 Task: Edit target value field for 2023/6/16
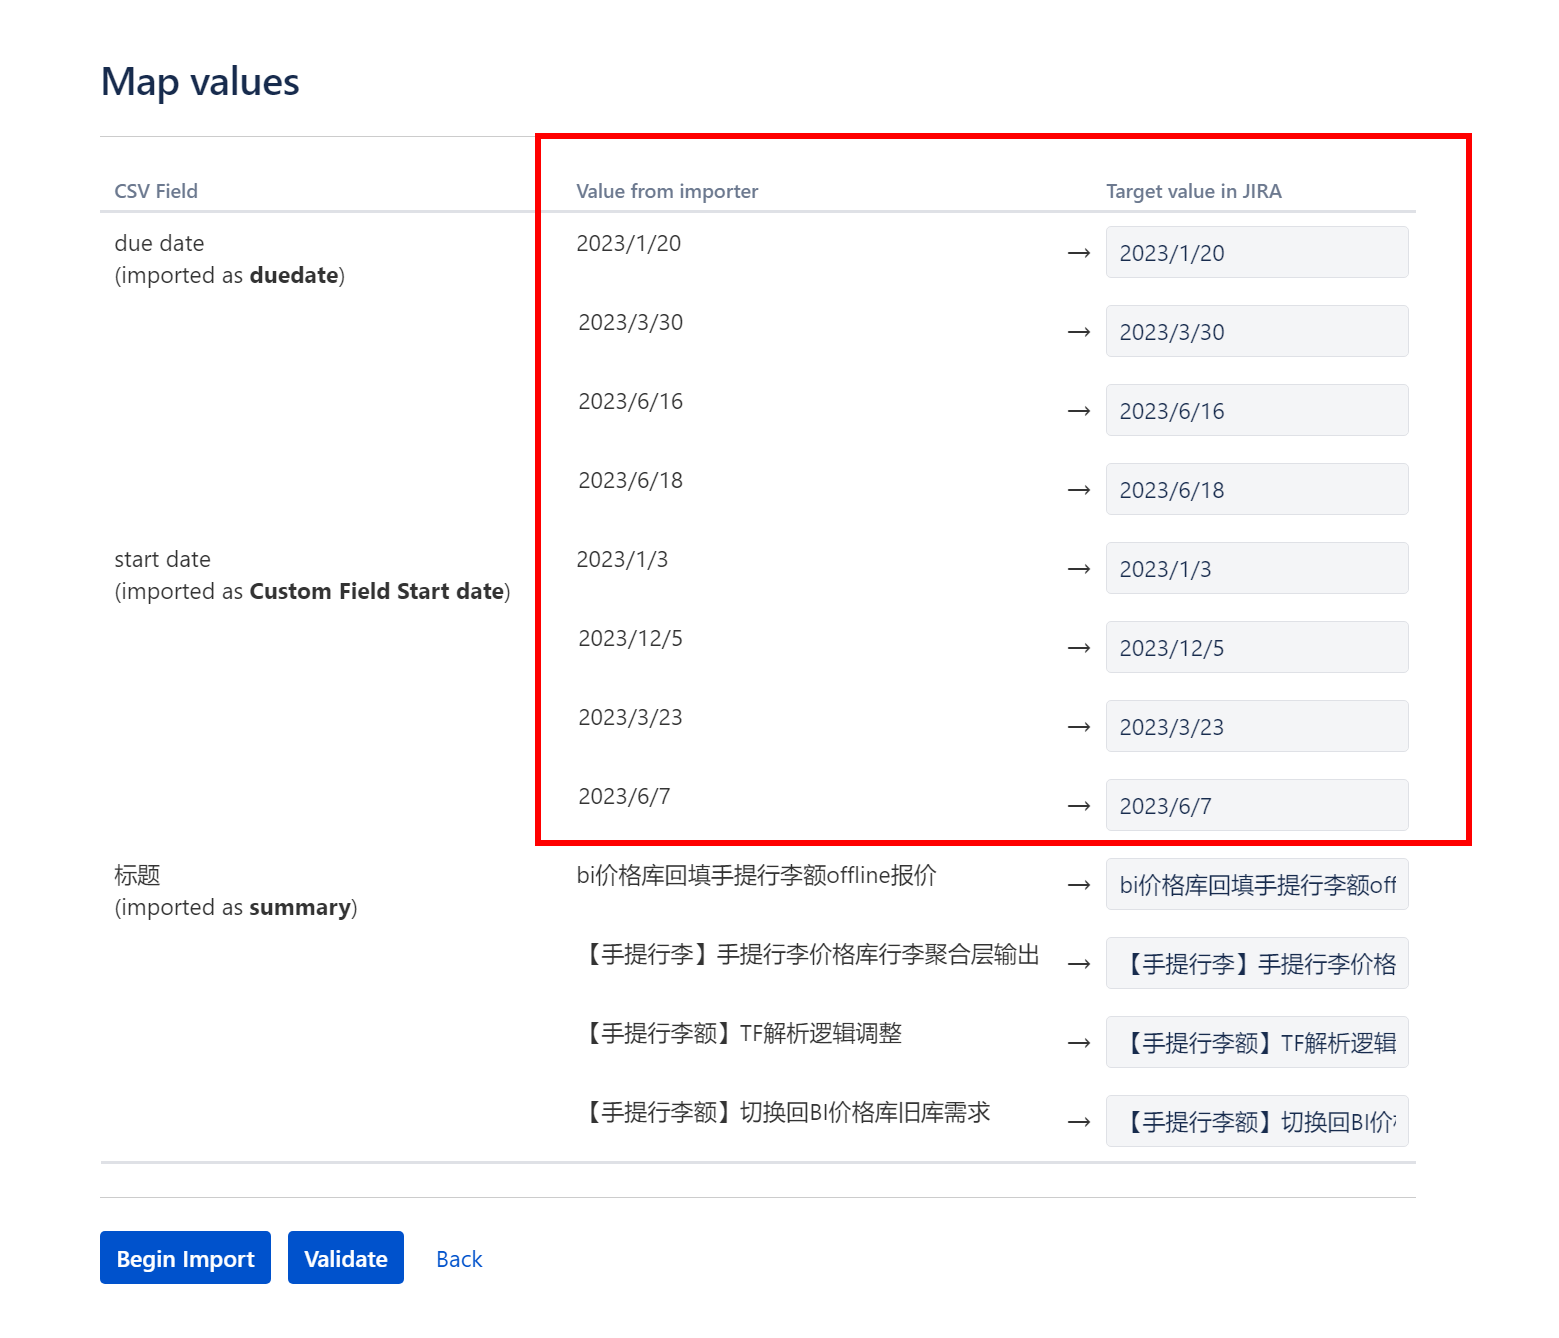point(1257,410)
